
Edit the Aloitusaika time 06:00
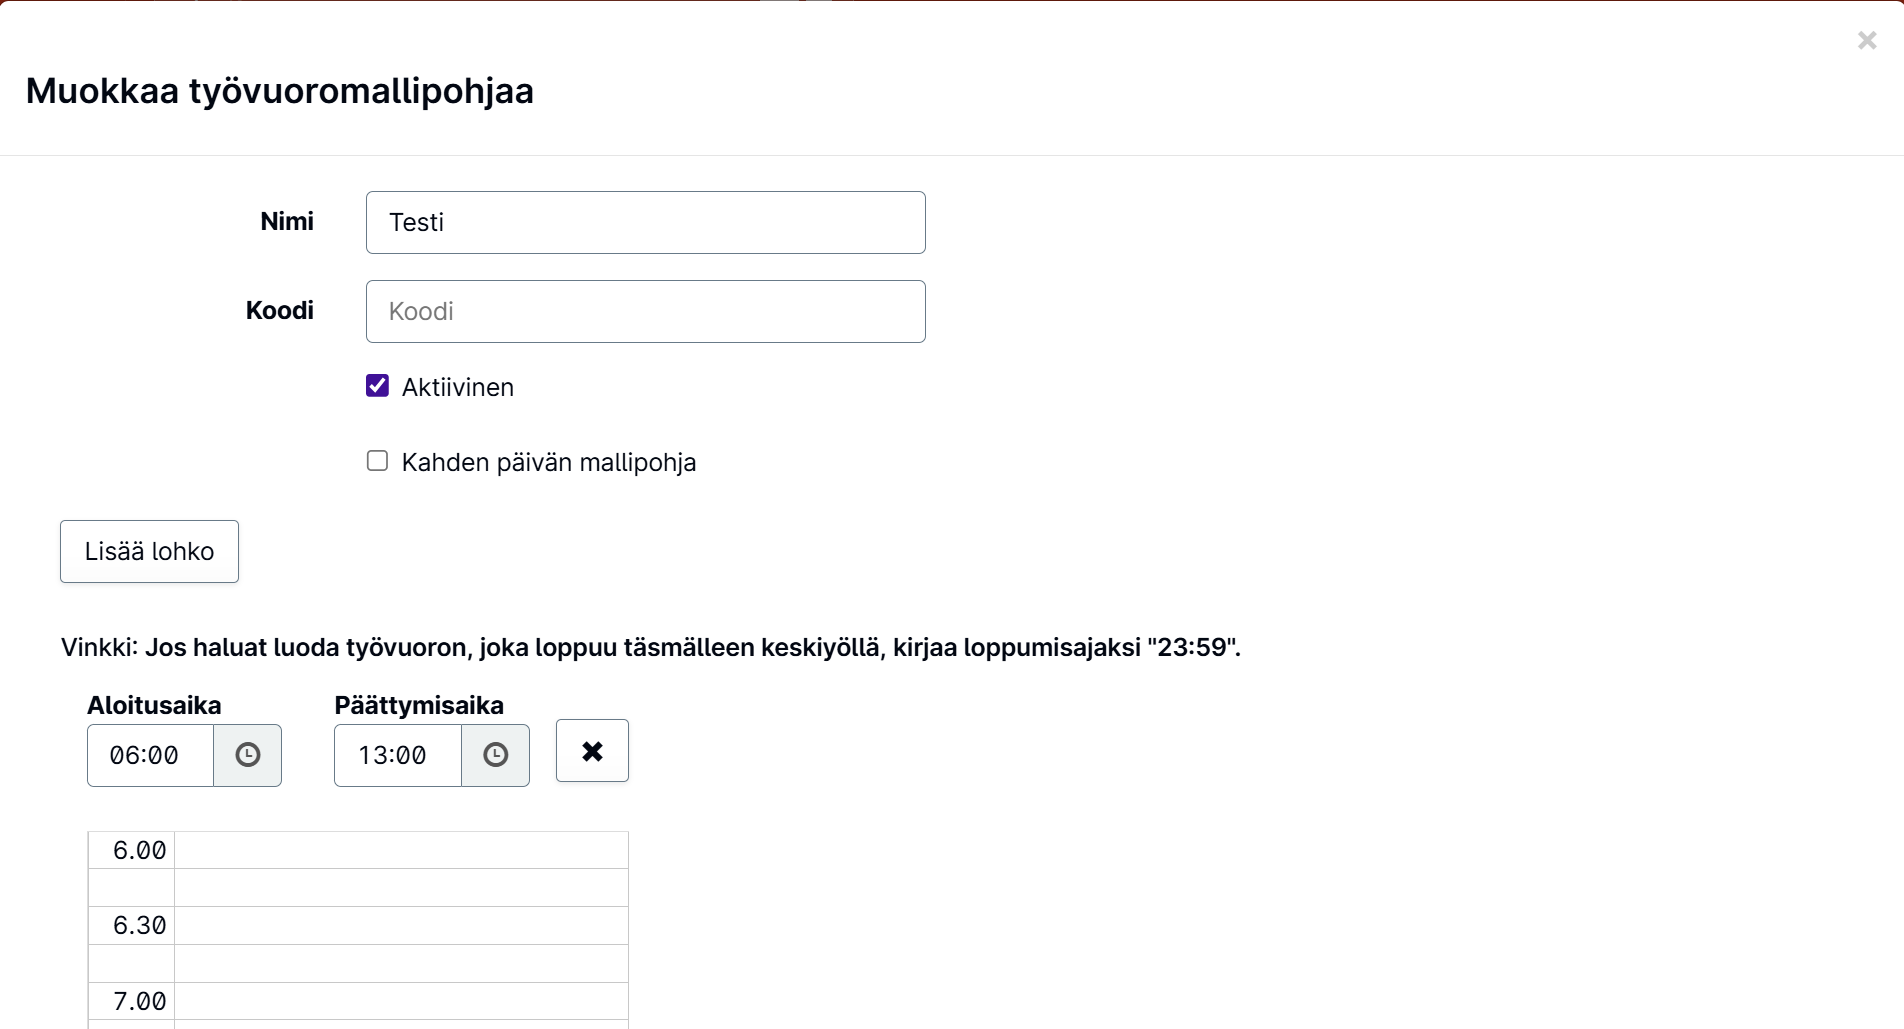(150, 755)
